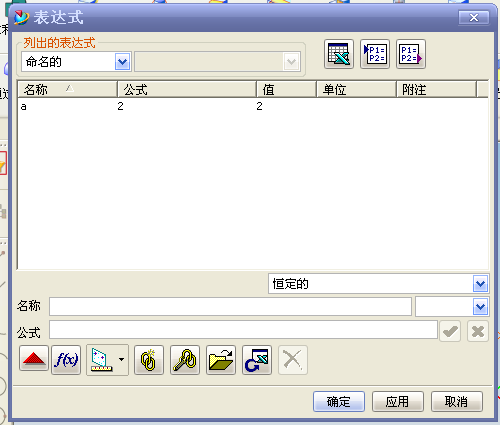Open the 命名的 listed expressions dropdown

(x=122, y=62)
